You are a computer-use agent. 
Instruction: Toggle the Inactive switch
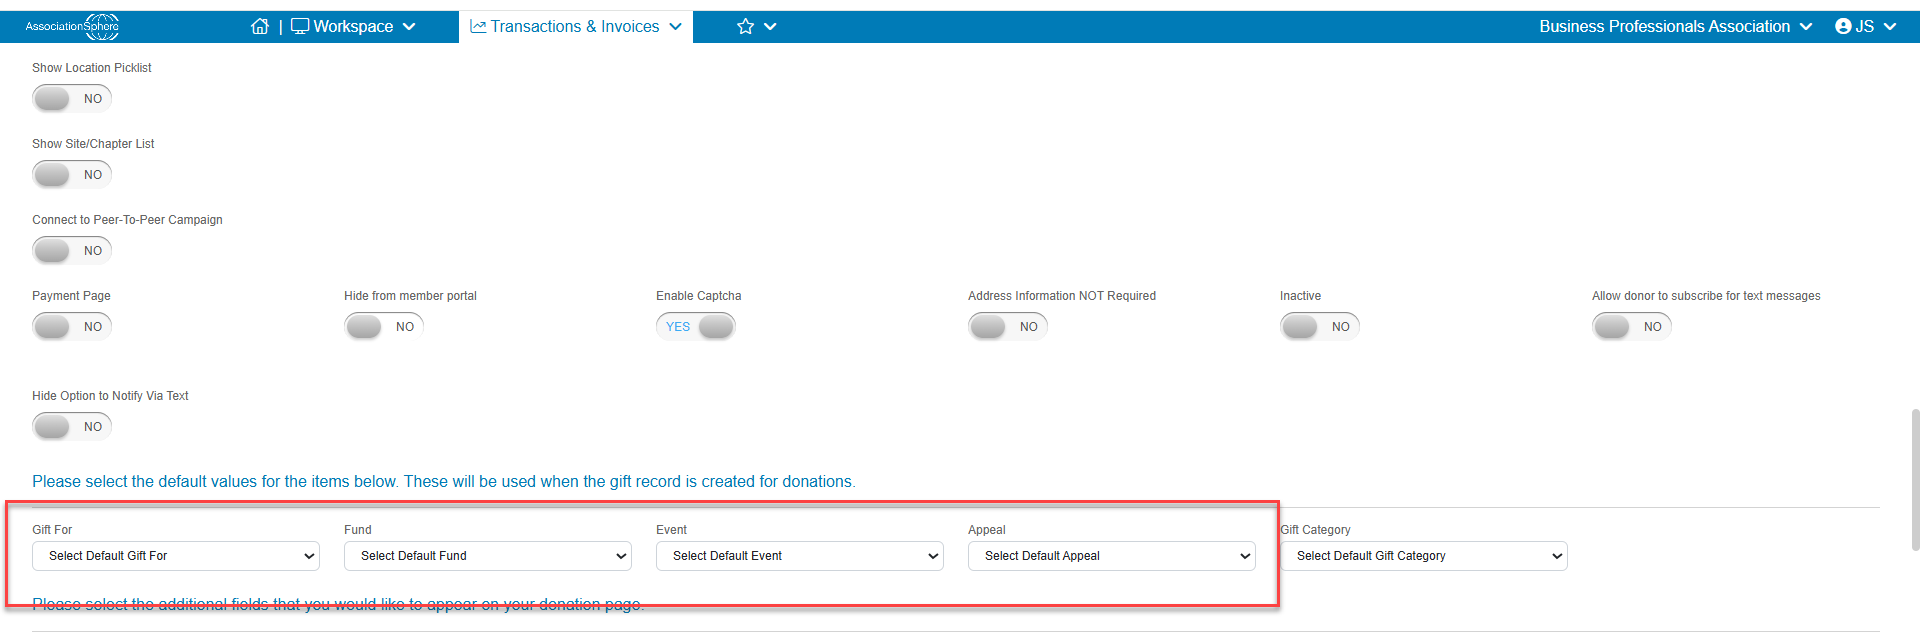point(1320,327)
